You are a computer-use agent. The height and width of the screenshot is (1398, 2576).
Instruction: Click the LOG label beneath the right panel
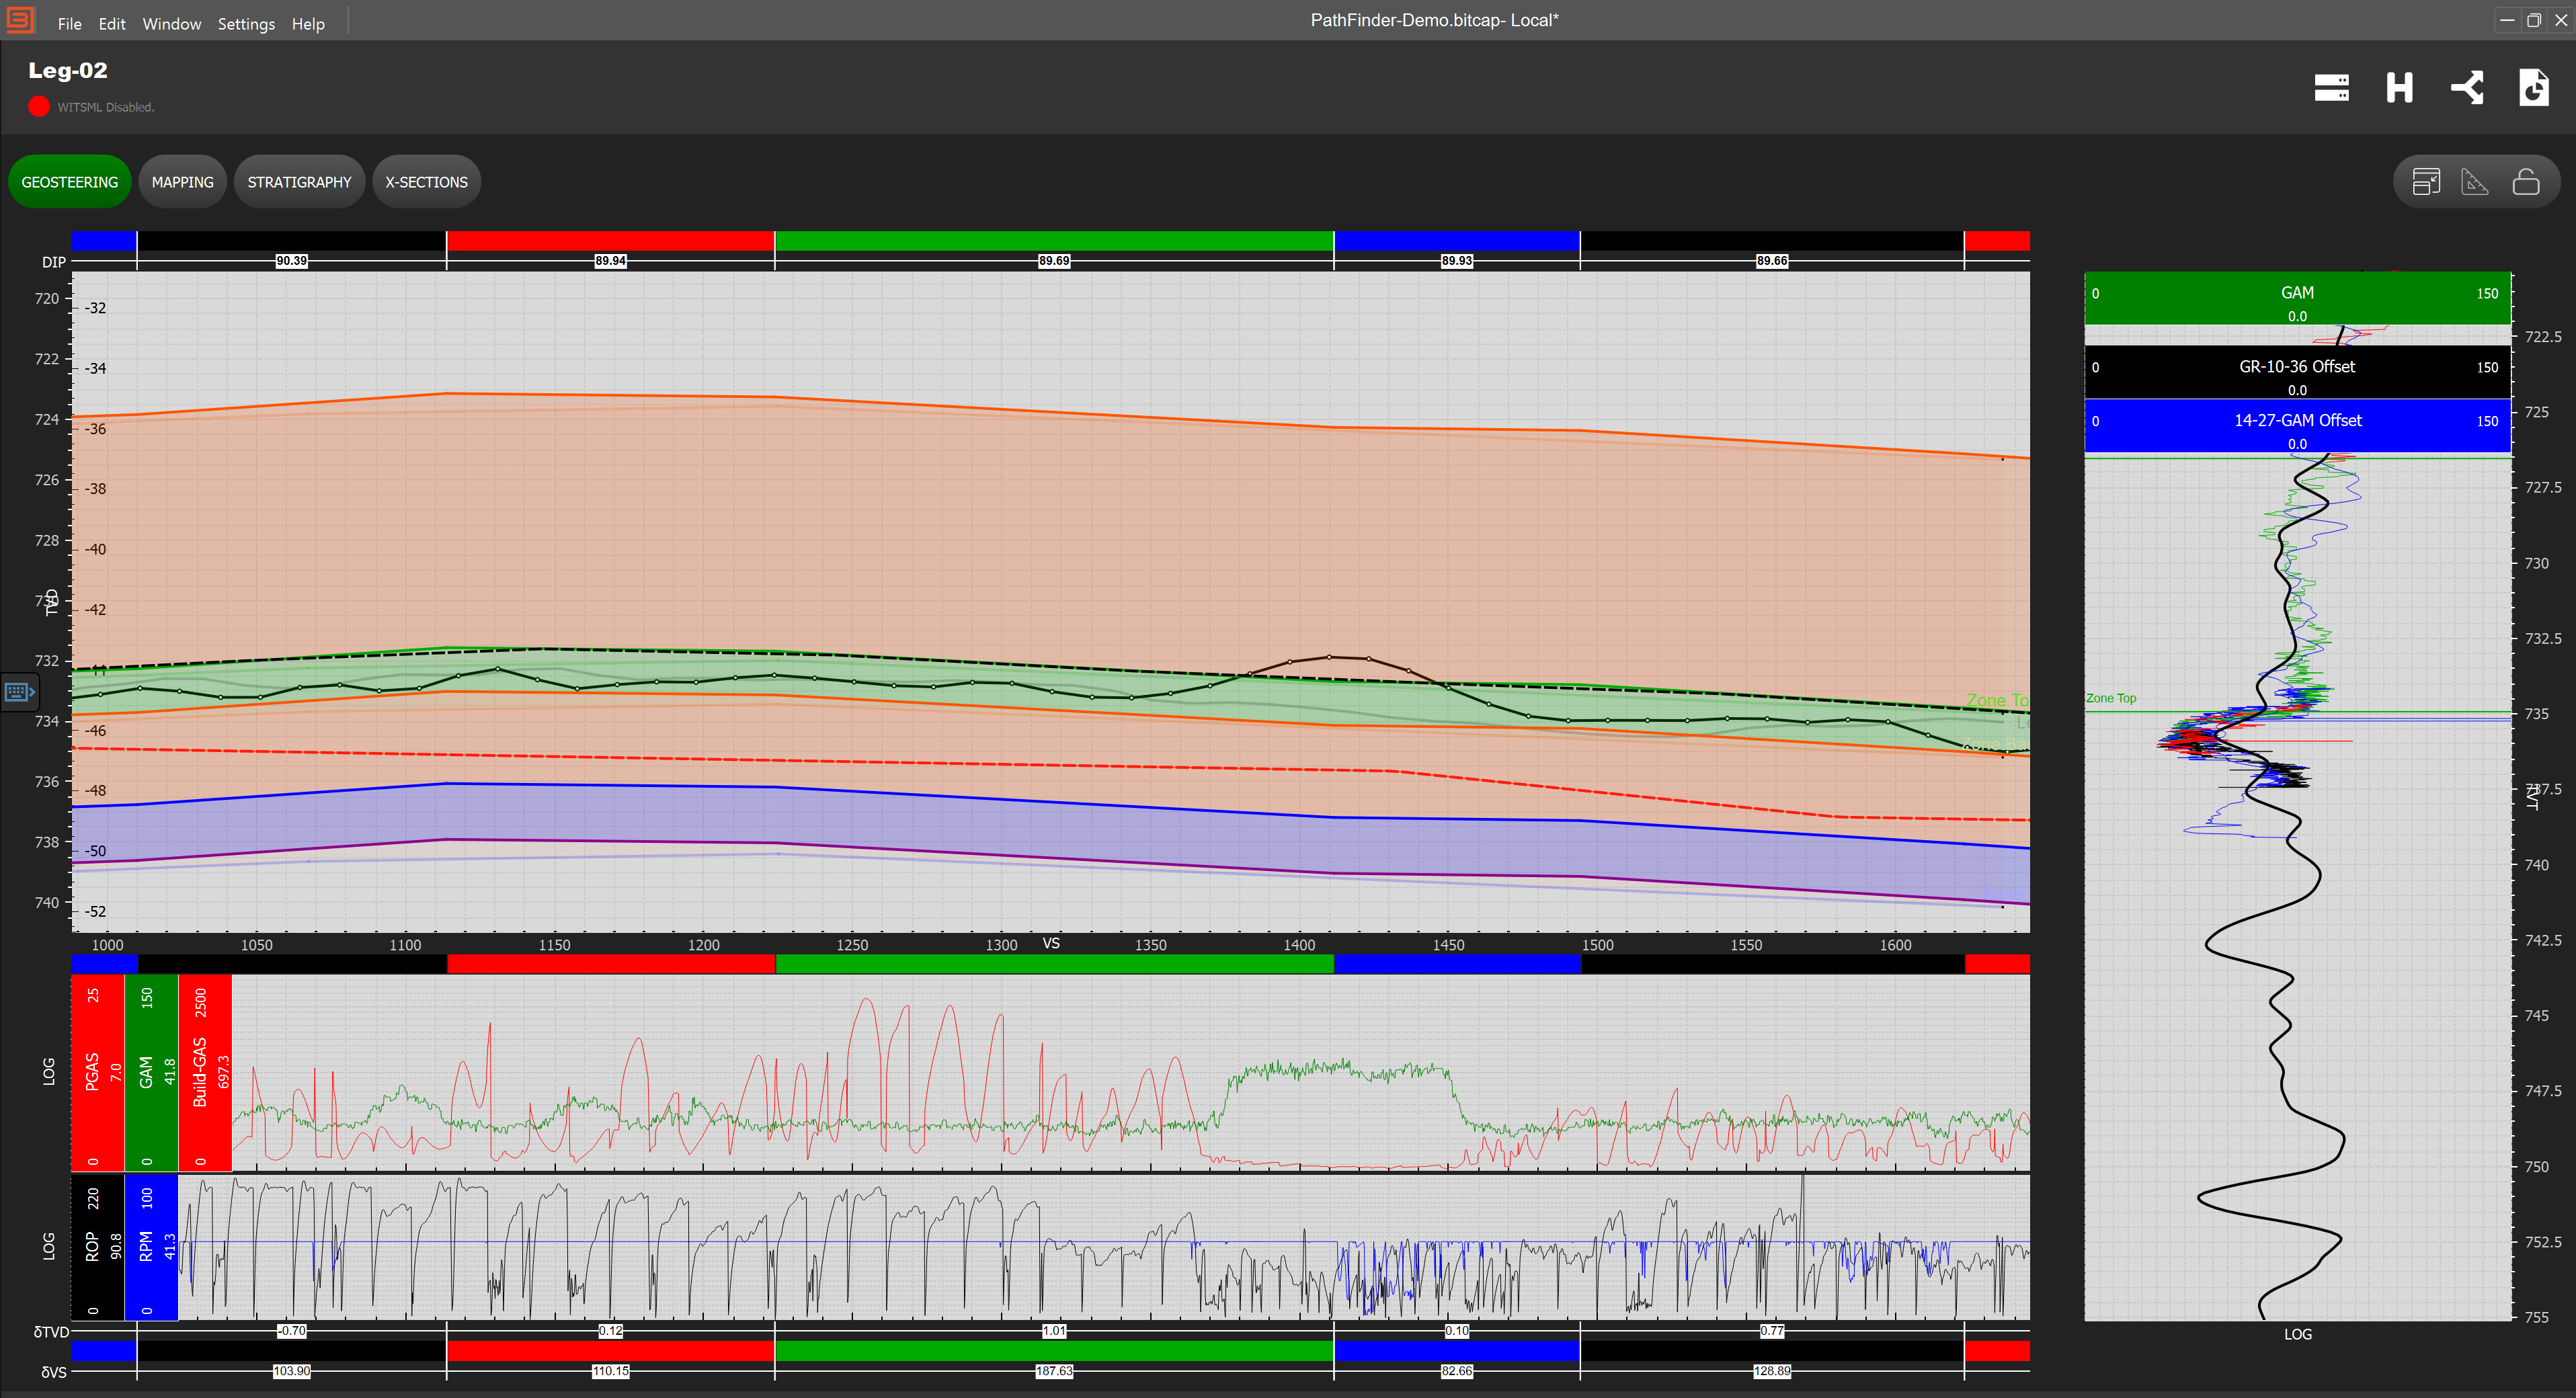pos(2297,1334)
